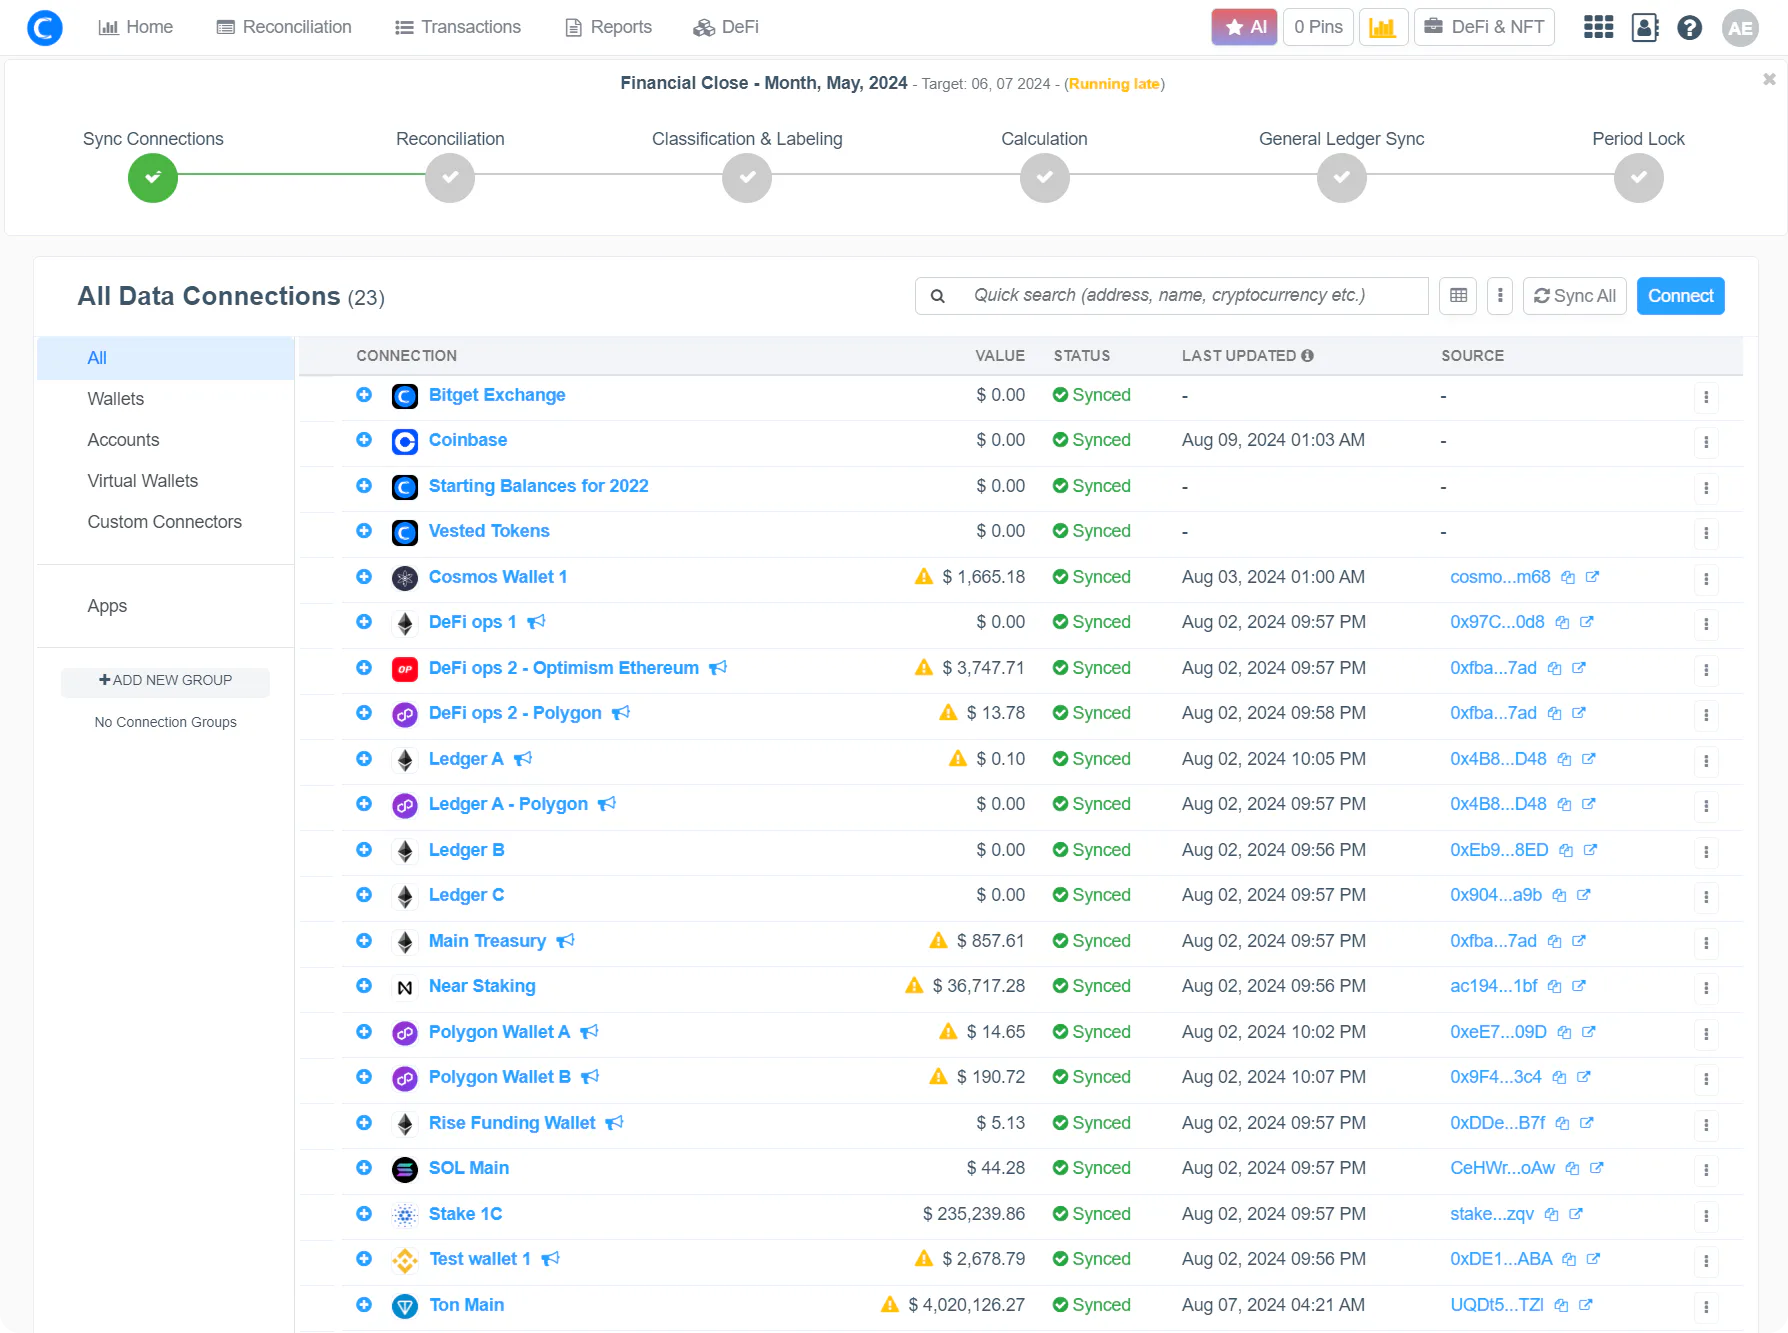Sort by the VALUE column header
The height and width of the screenshot is (1333, 1788).
1000,356
